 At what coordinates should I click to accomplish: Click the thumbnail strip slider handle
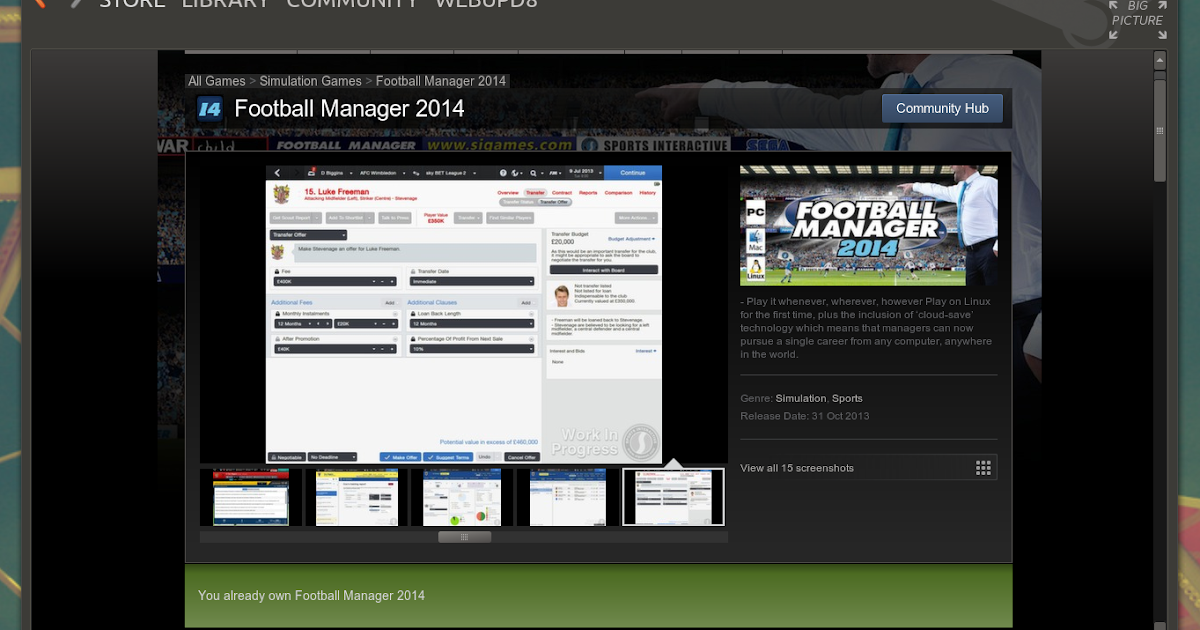point(463,536)
